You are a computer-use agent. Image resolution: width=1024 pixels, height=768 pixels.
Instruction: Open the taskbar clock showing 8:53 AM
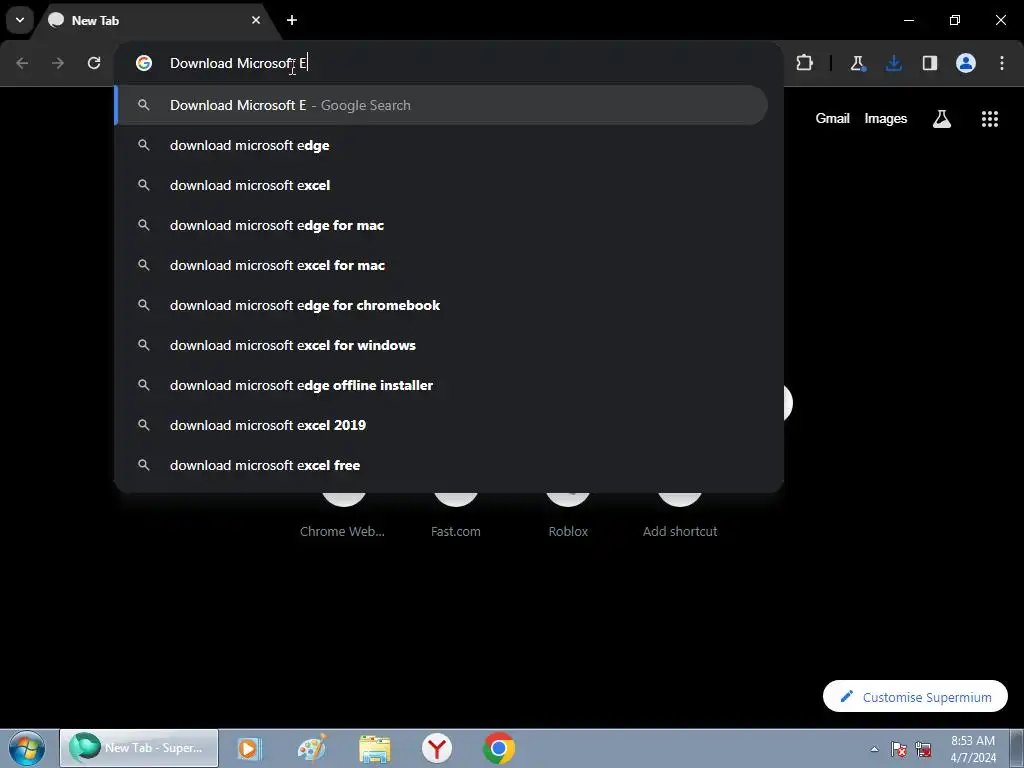tap(973, 749)
